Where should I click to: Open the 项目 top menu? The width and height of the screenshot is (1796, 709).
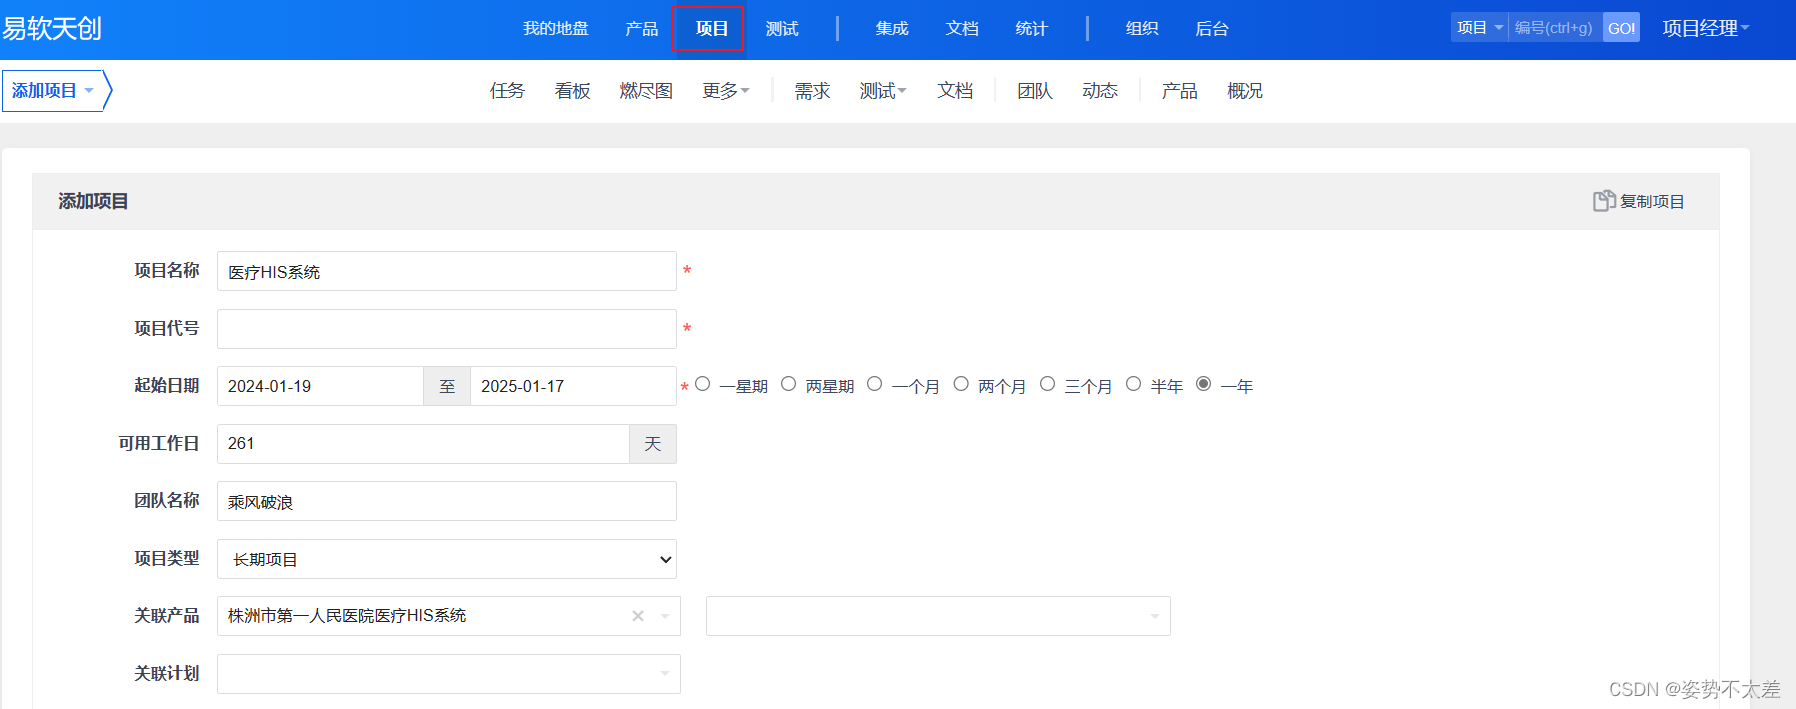(x=711, y=29)
